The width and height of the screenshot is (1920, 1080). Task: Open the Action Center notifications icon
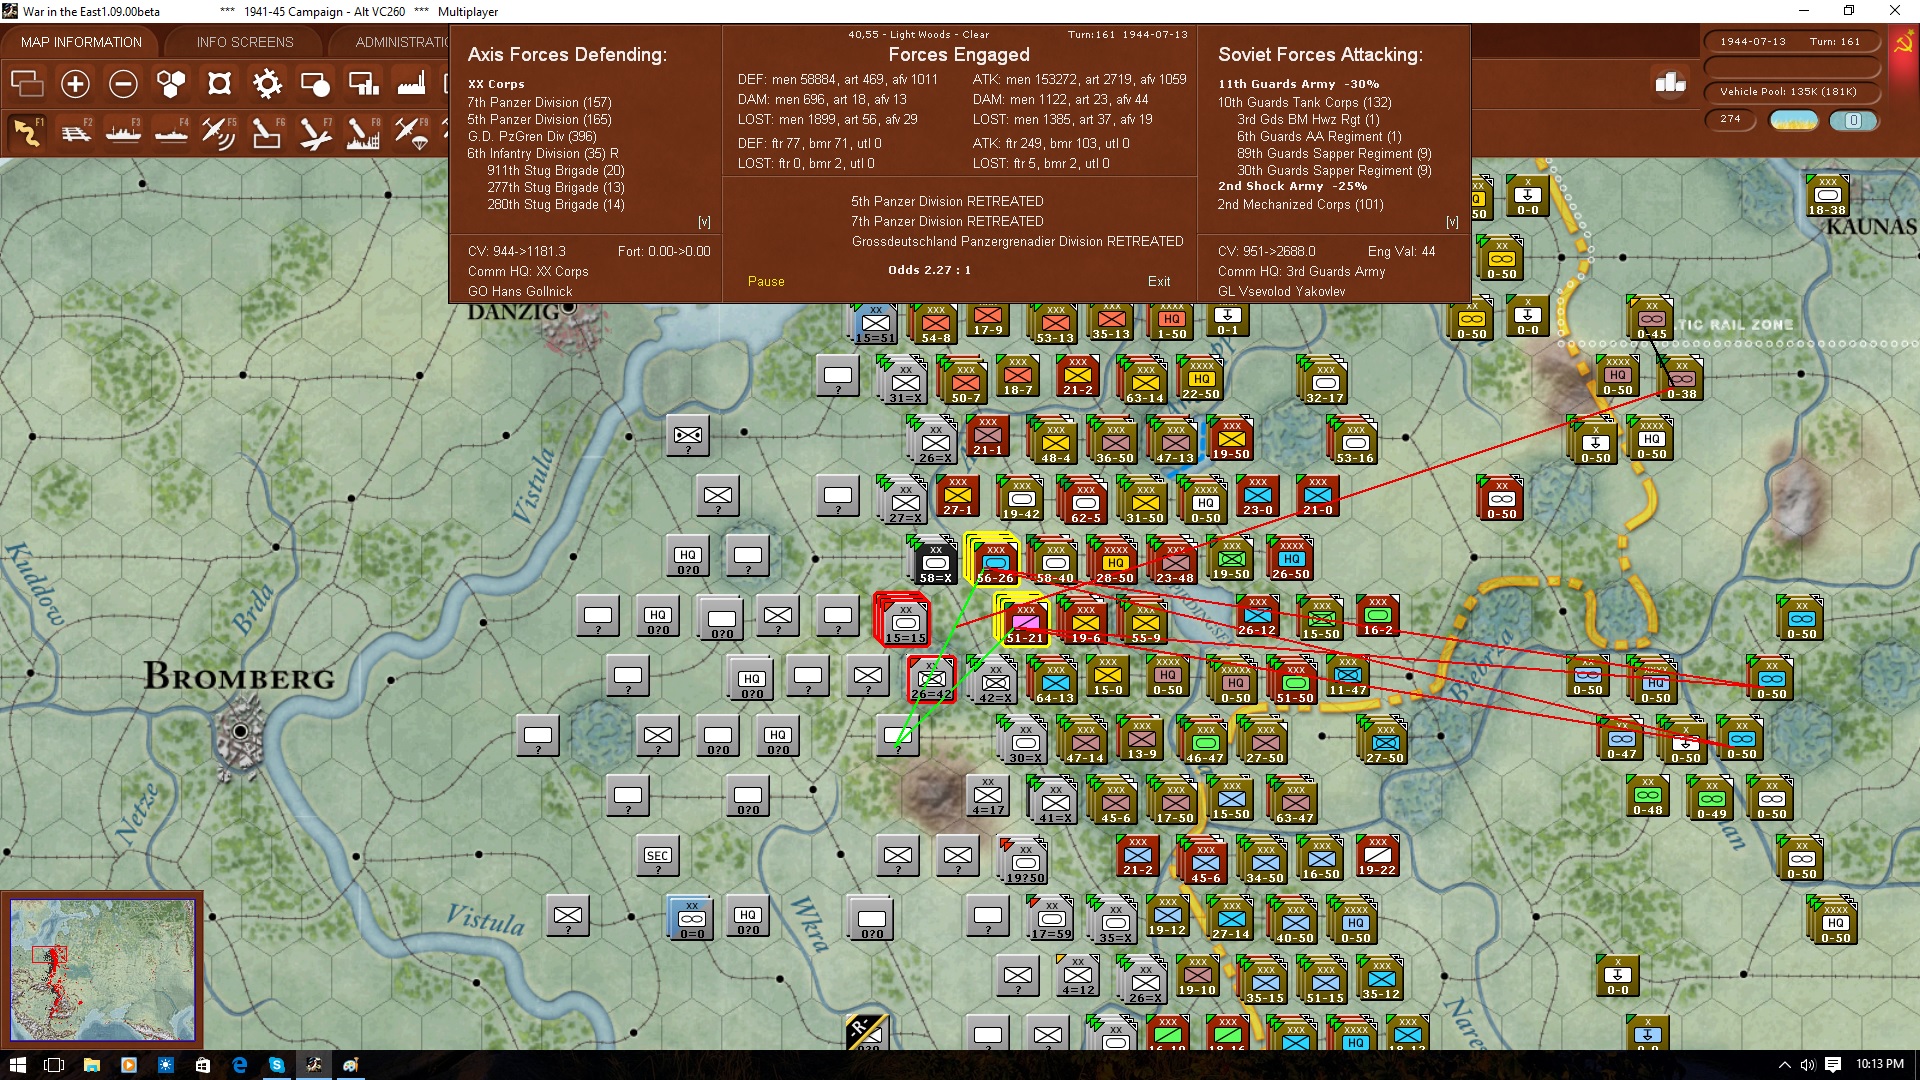[1833, 1065]
